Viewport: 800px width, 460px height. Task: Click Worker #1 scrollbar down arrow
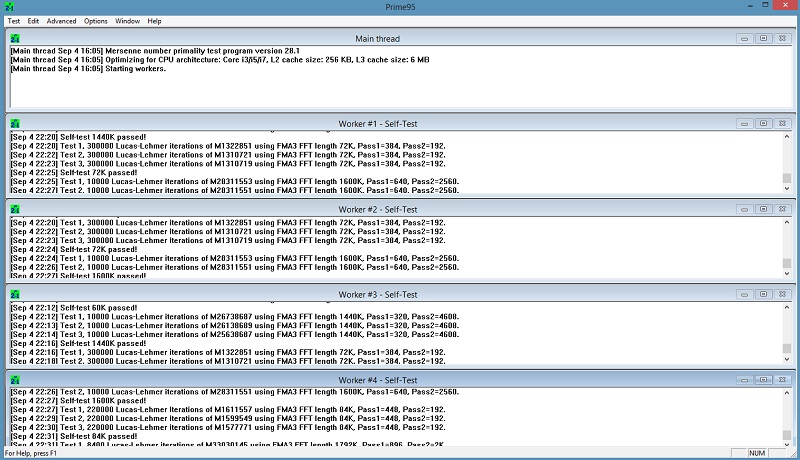pos(787,189)
